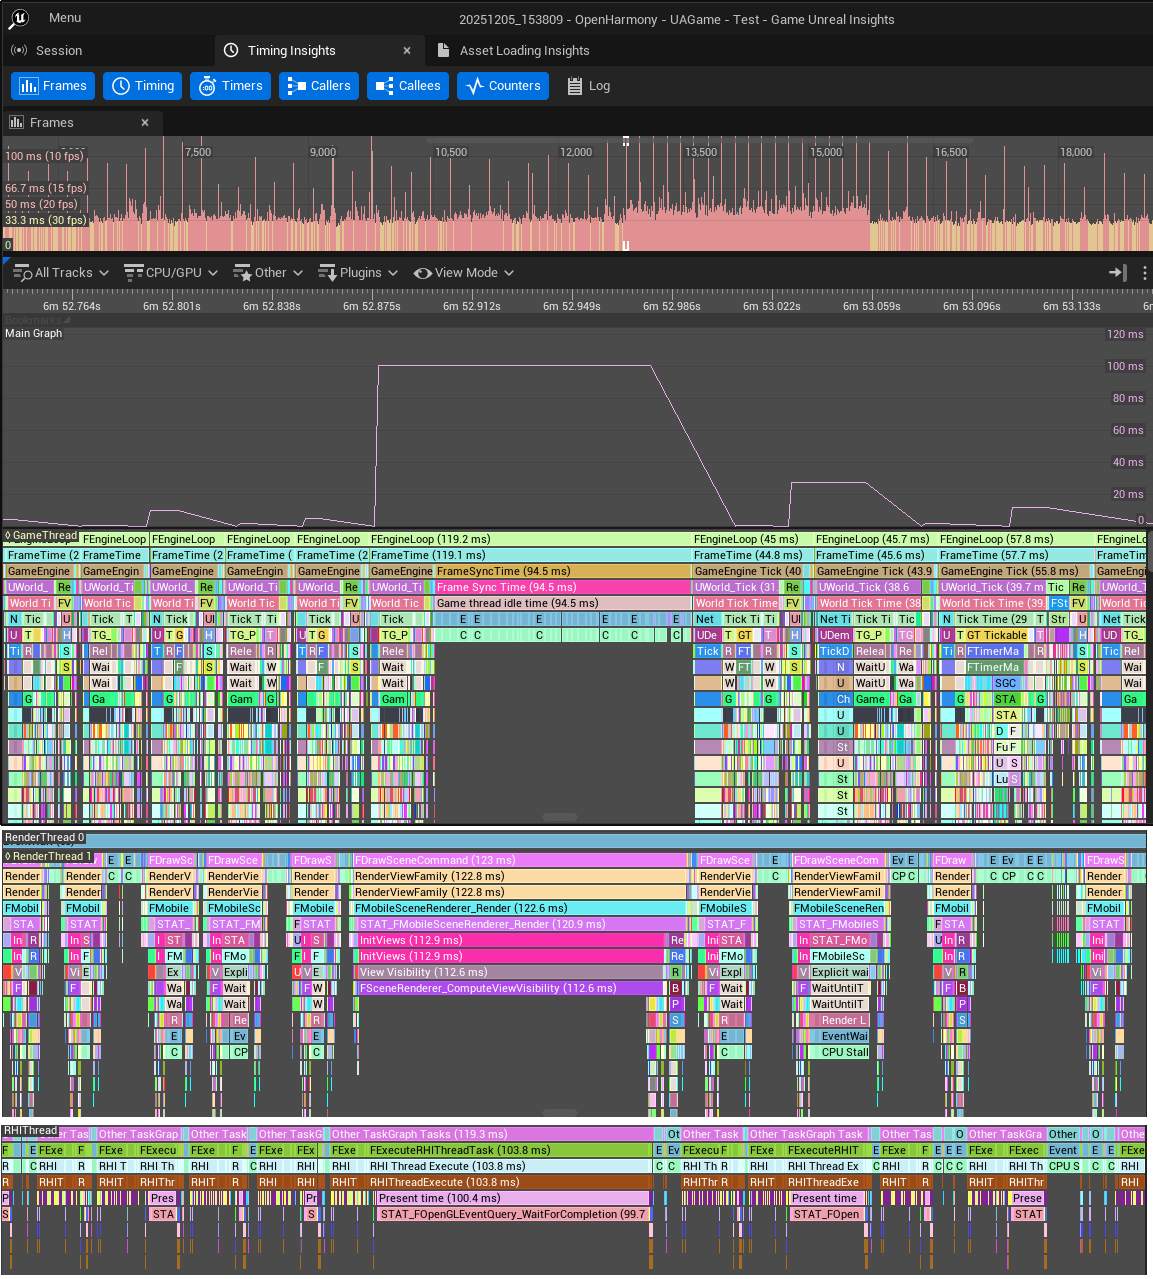Click the RenderThread 0 track header

(x=44, y=838)
